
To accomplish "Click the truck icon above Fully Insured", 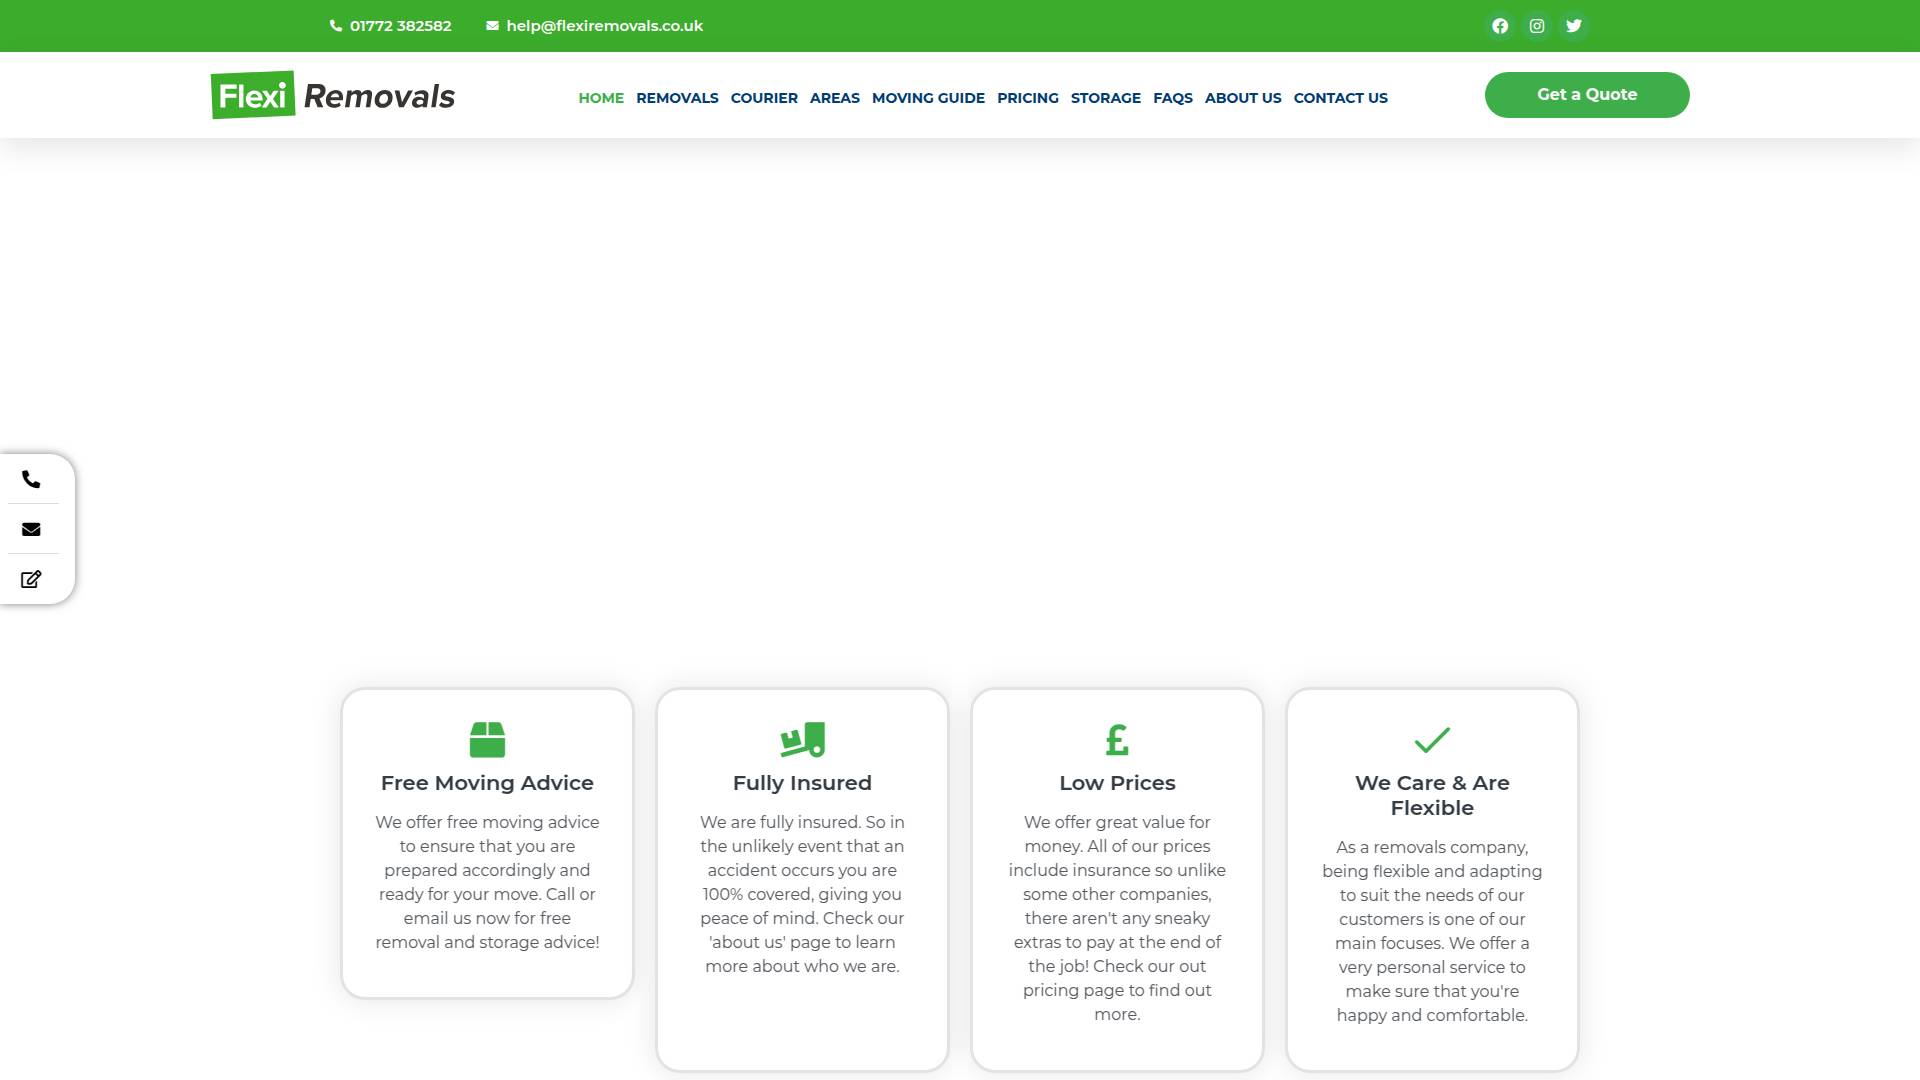I will click(802, 740).
